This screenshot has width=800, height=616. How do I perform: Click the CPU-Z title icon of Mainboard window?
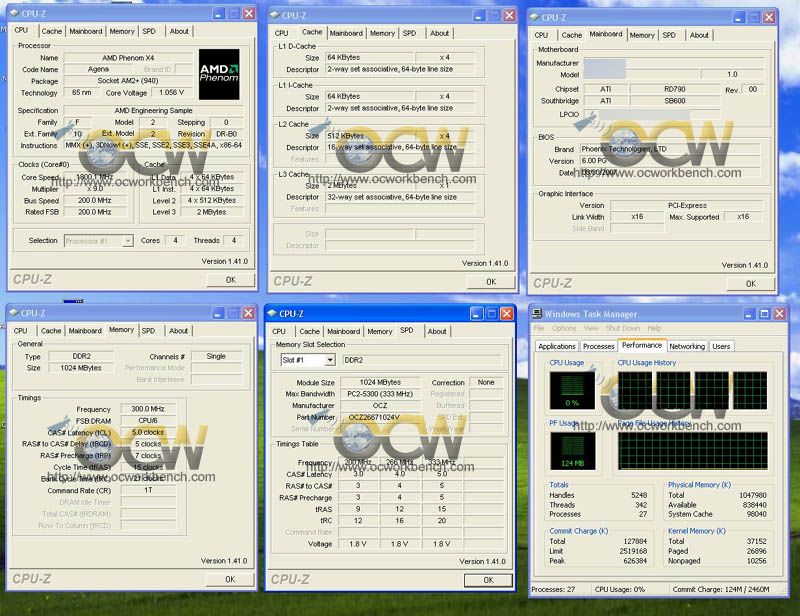click(534, 17)
